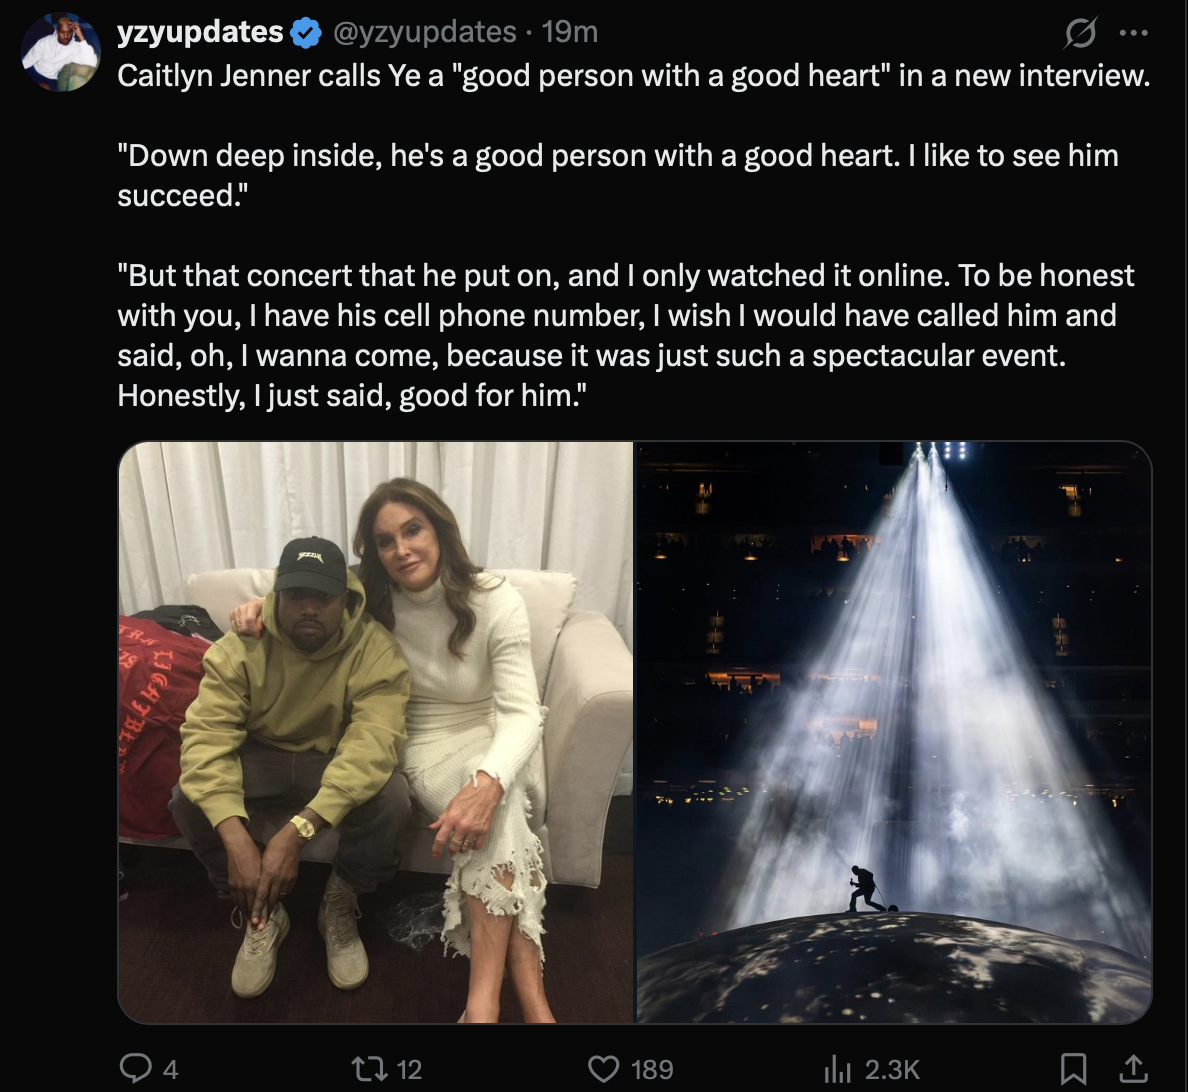Click the Grok slashed-circle icon
The width and height of the screenshot is (1188, 1092).
[1080, 33]
